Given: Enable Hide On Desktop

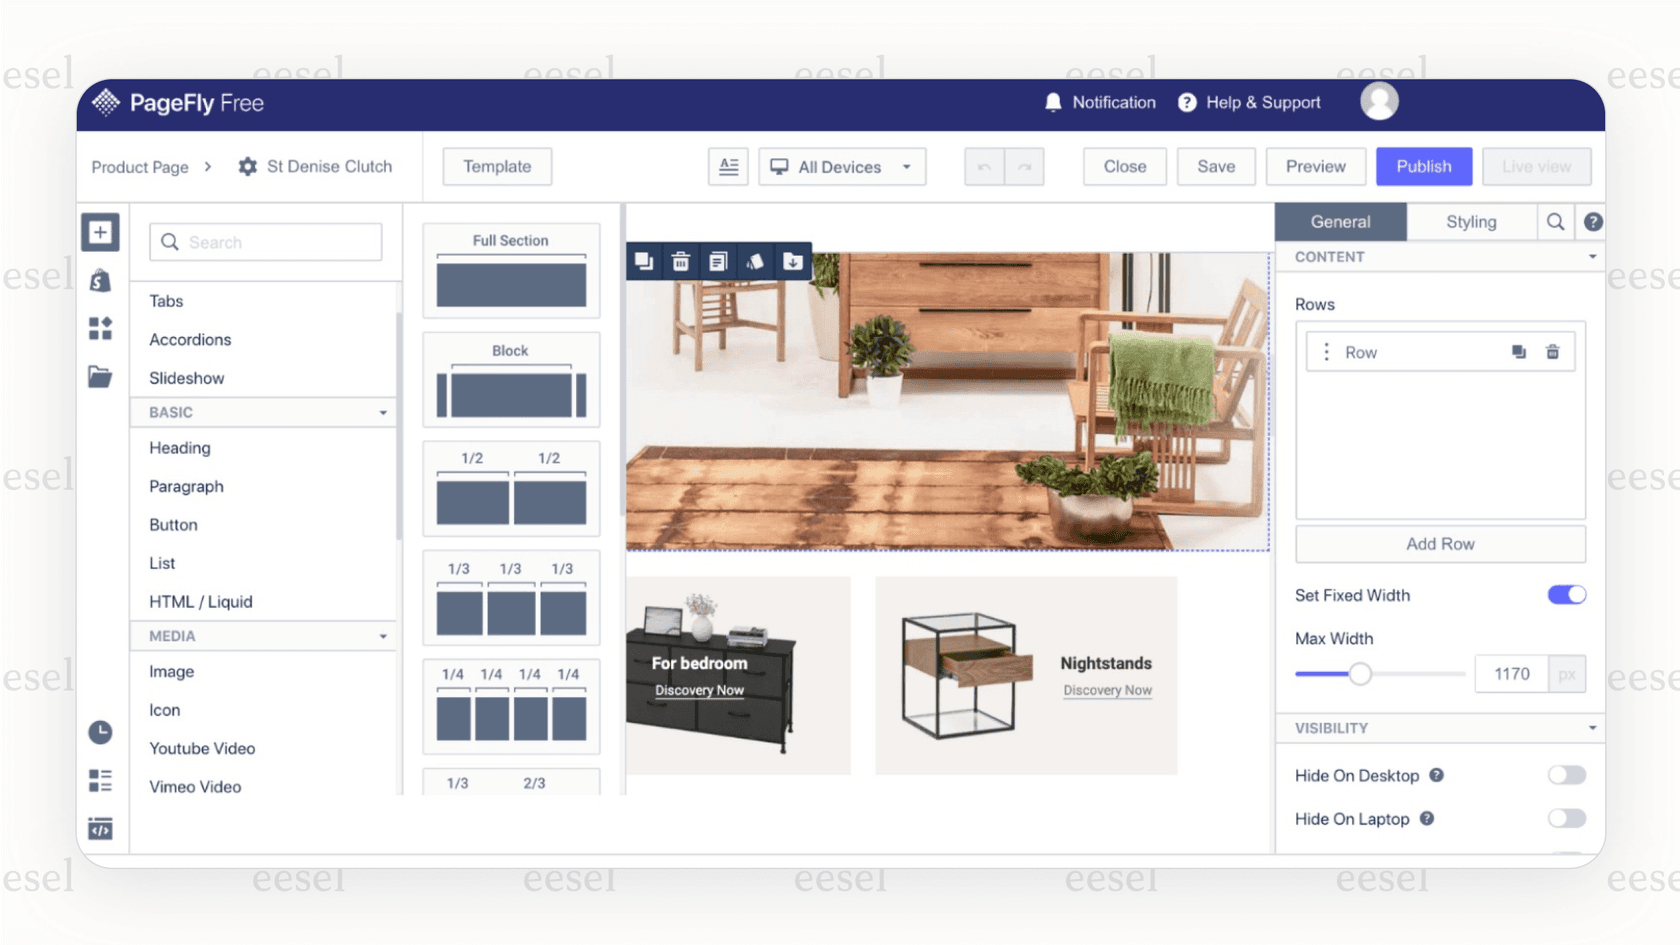Looking at the screenshot, I should coord(1566,775).
